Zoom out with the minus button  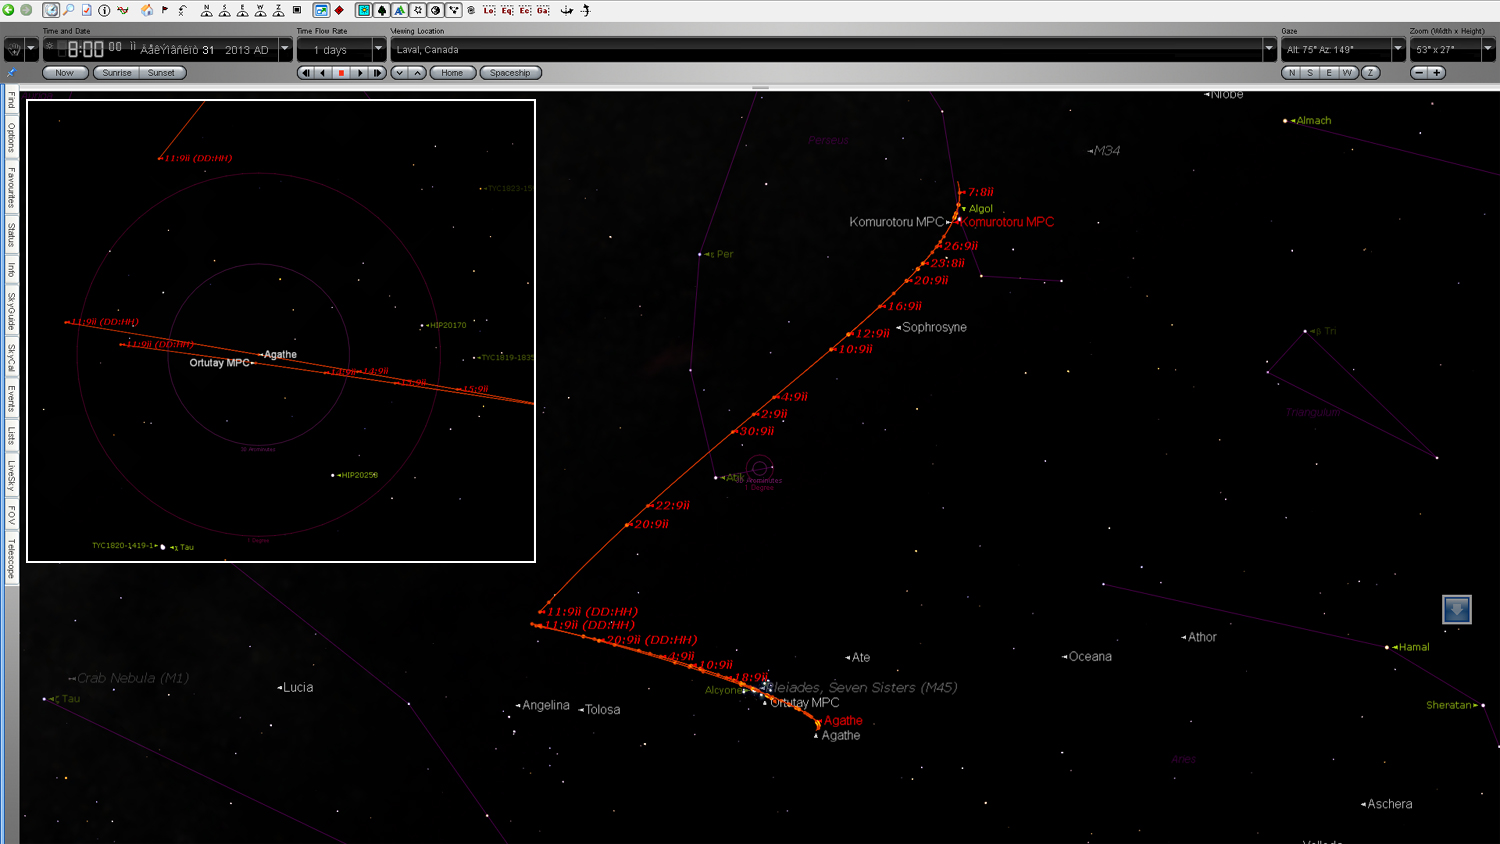(1418, 73)
